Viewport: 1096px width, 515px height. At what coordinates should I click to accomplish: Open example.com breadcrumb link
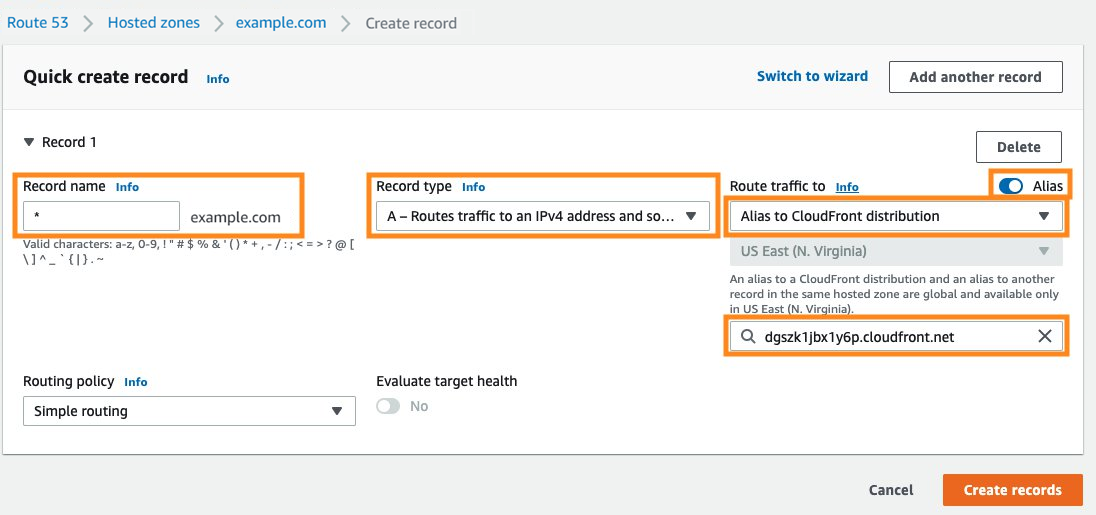point(281,22)
